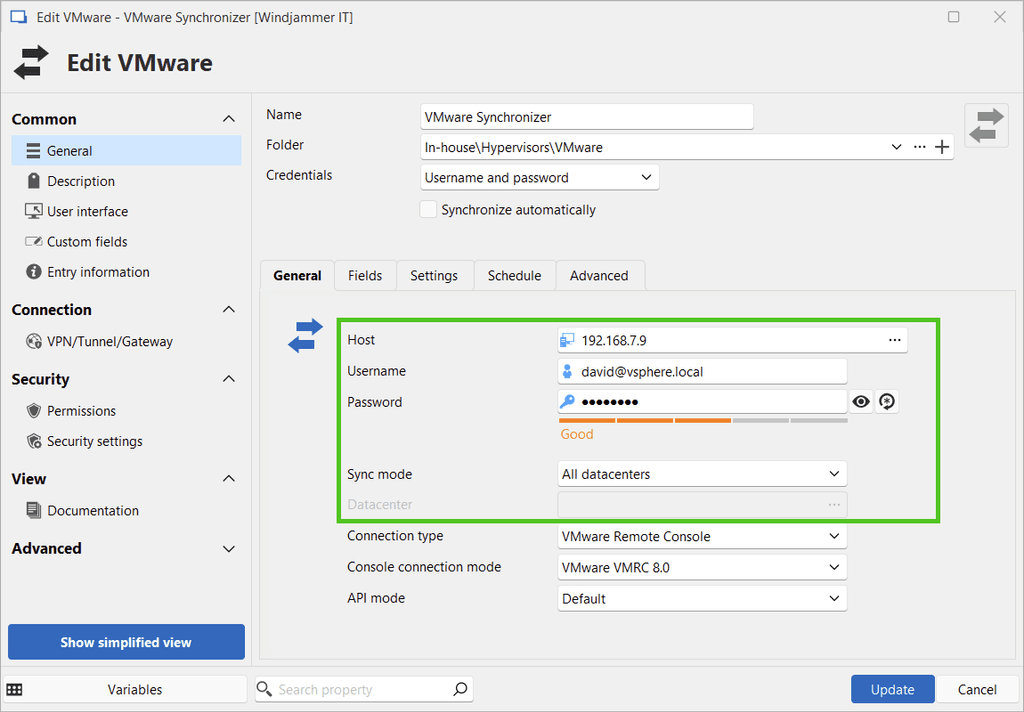The image size is (1024, 712).
Task: Enable Synchronize automatically checkbox
Action: point(429,210)
